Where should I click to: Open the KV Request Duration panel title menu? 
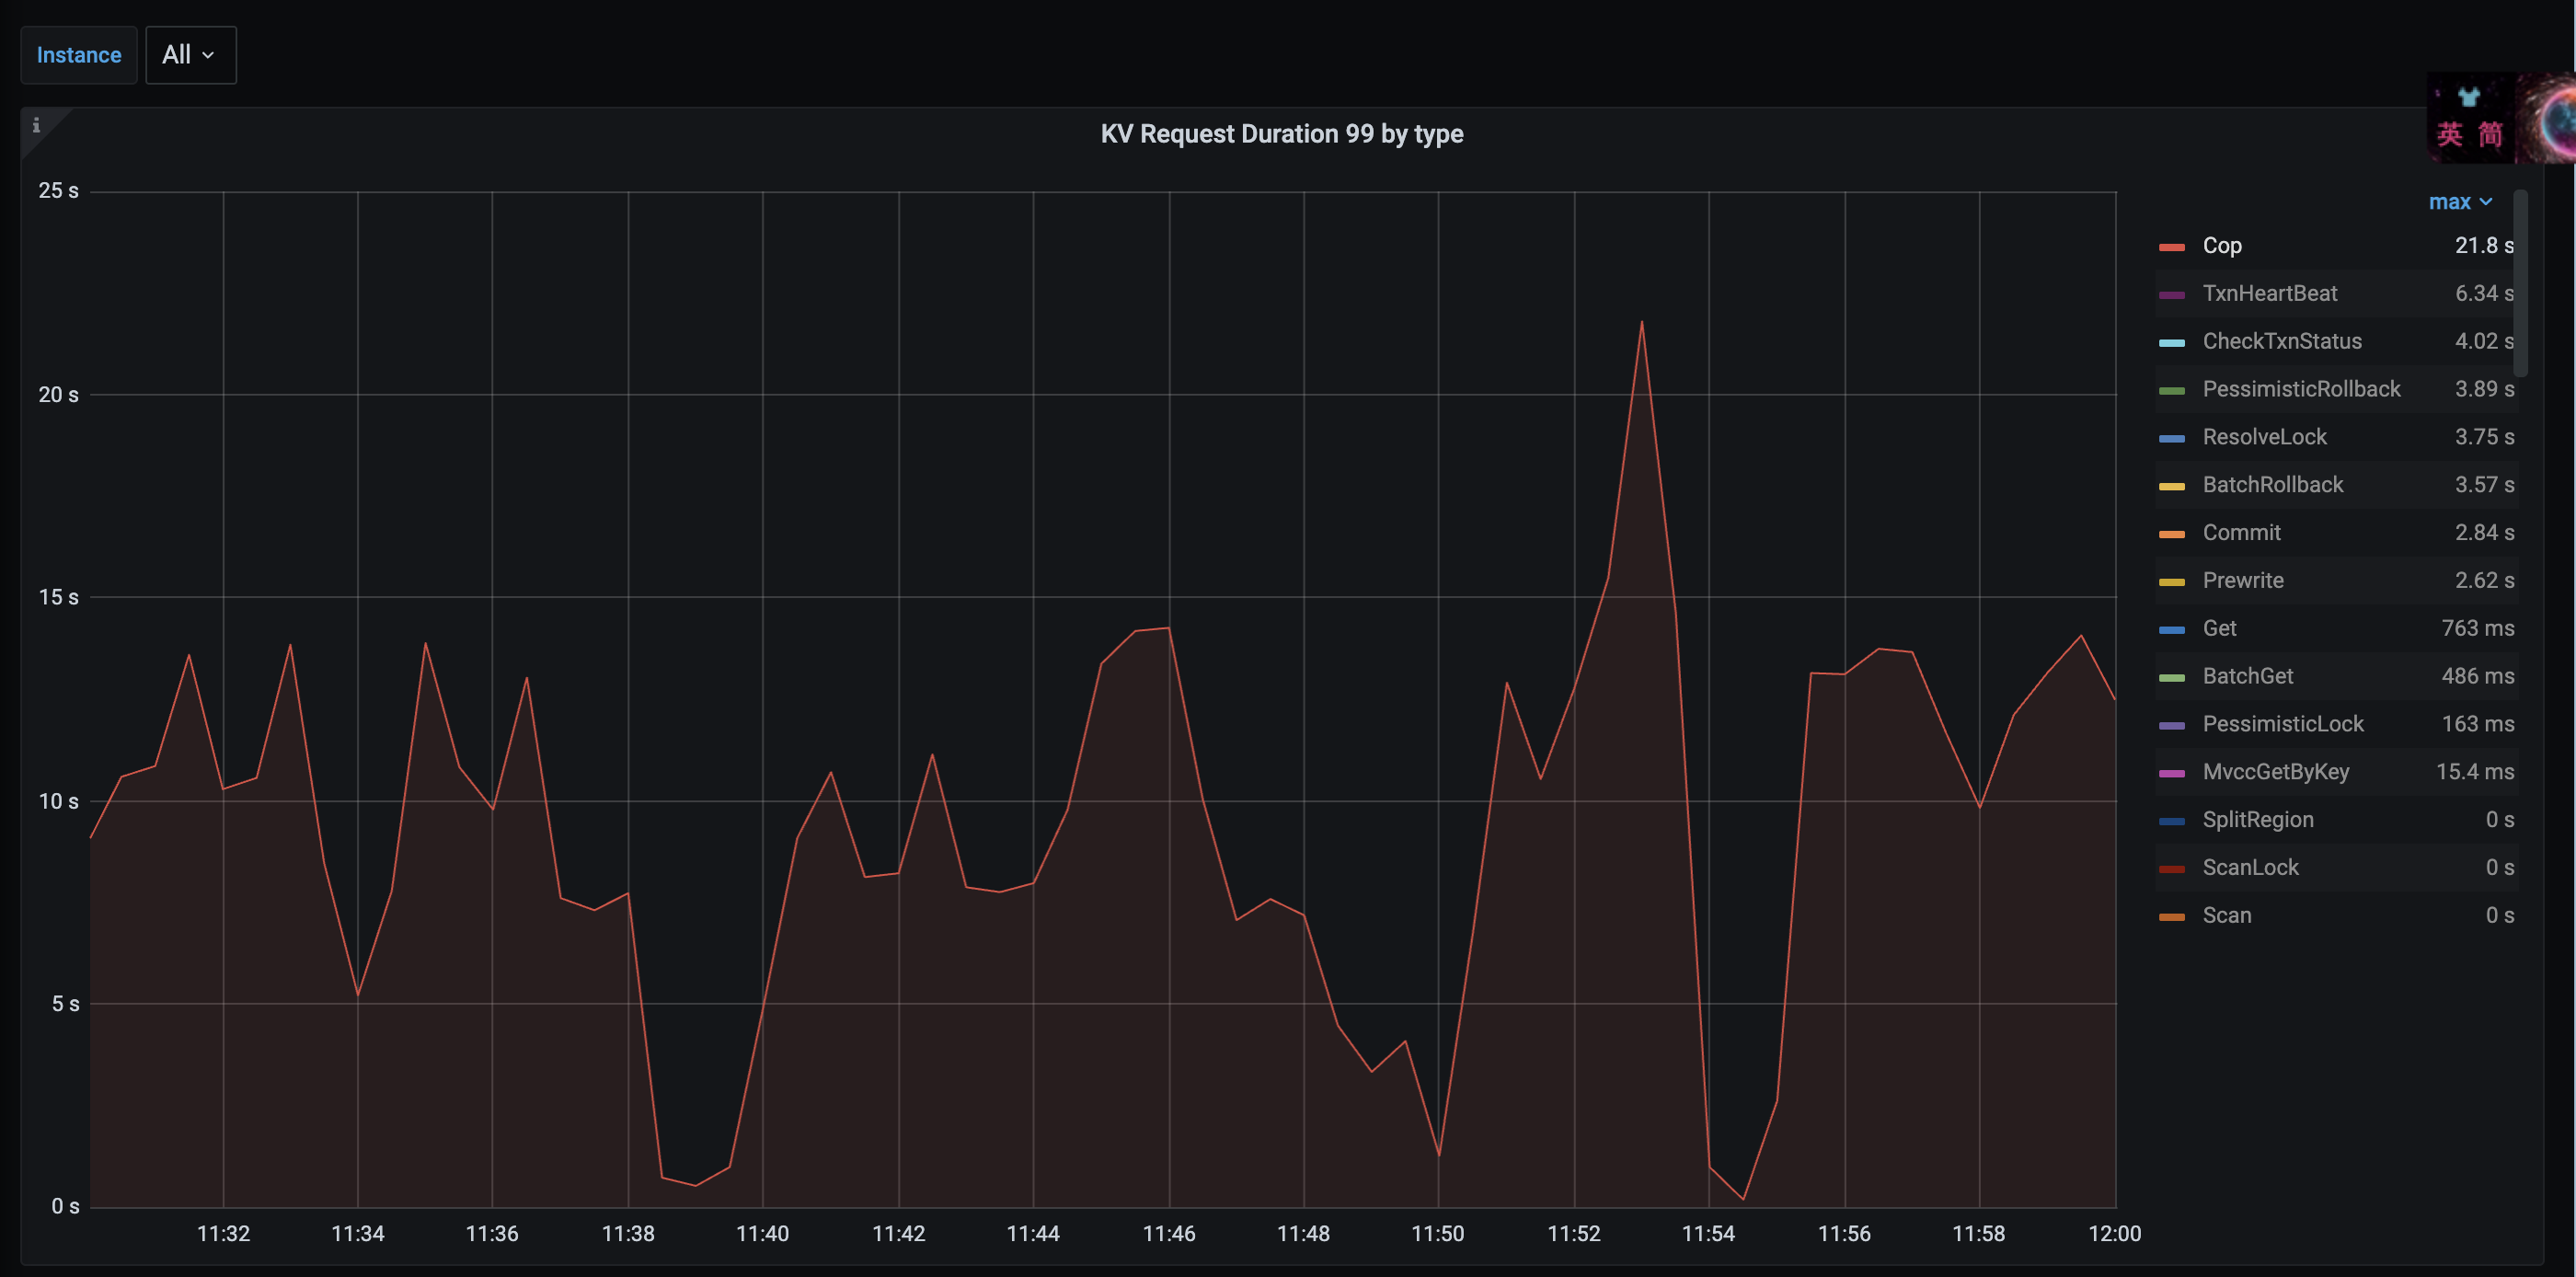click(x=1281, y=134)
